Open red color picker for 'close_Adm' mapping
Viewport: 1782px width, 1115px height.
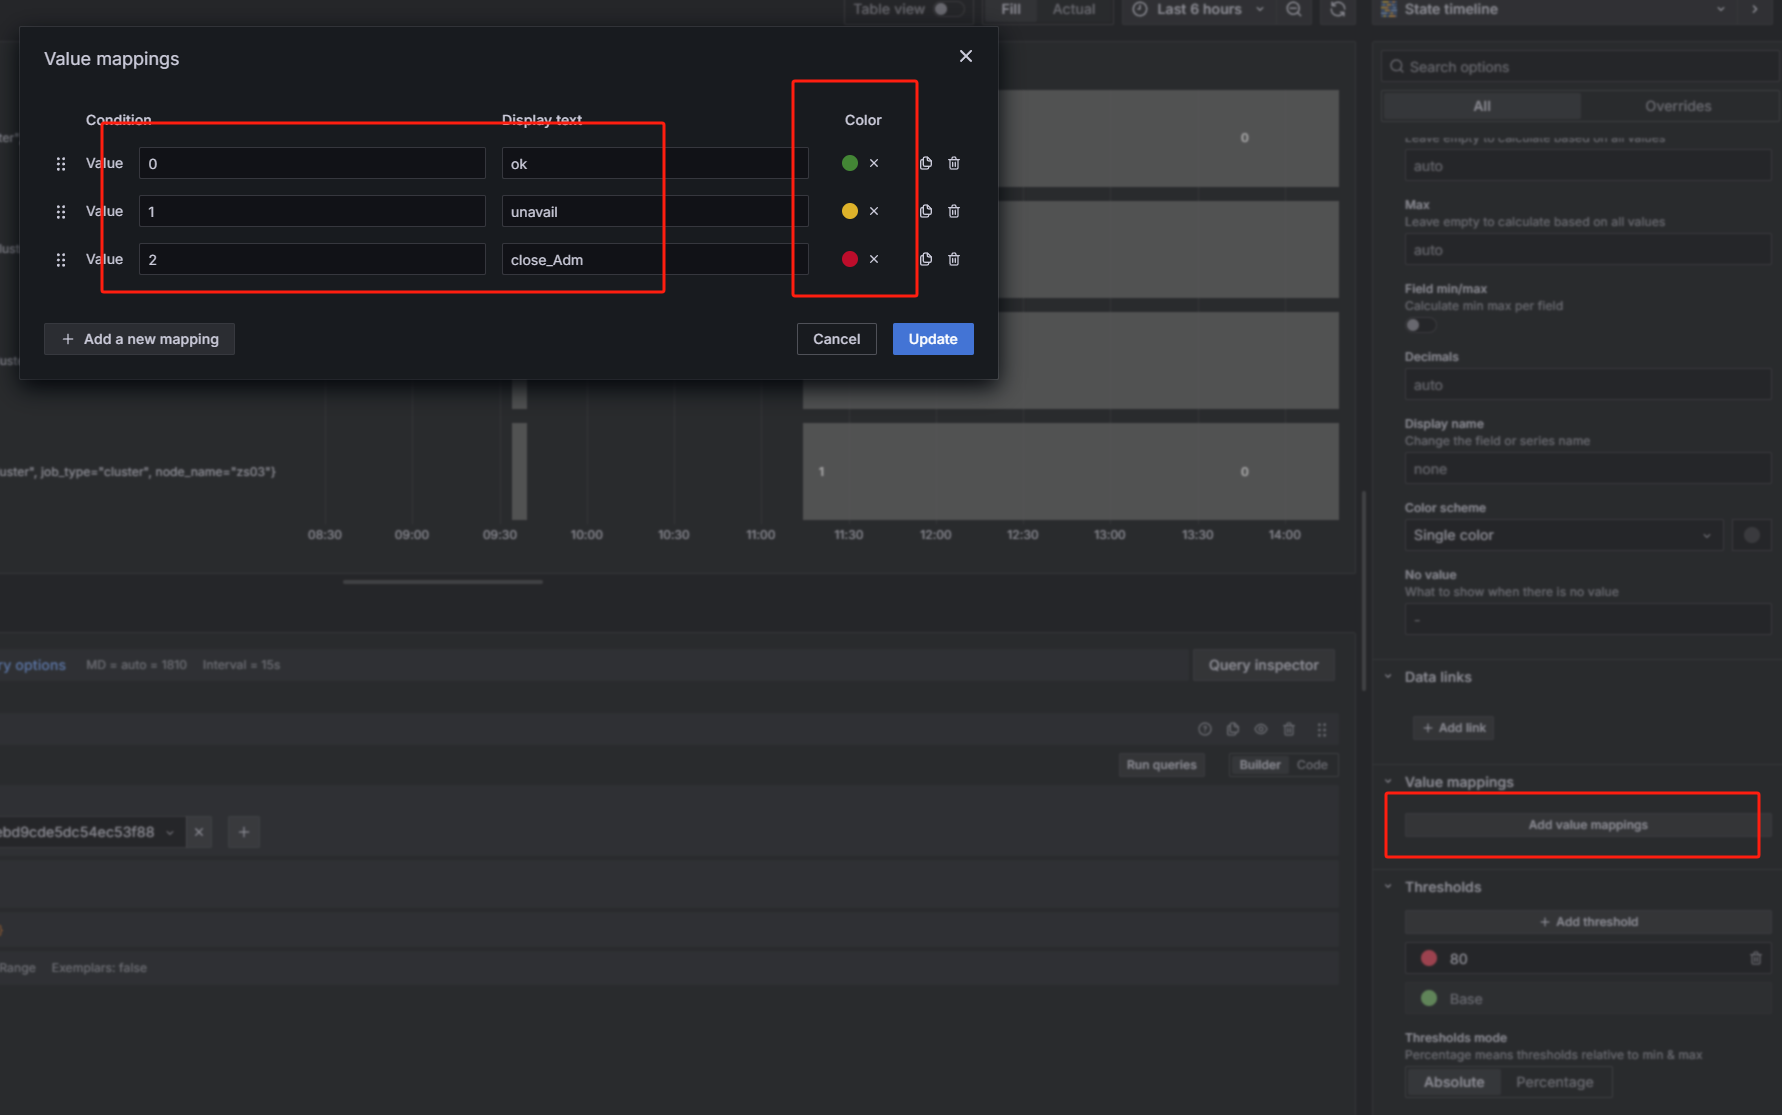point(850,259)
